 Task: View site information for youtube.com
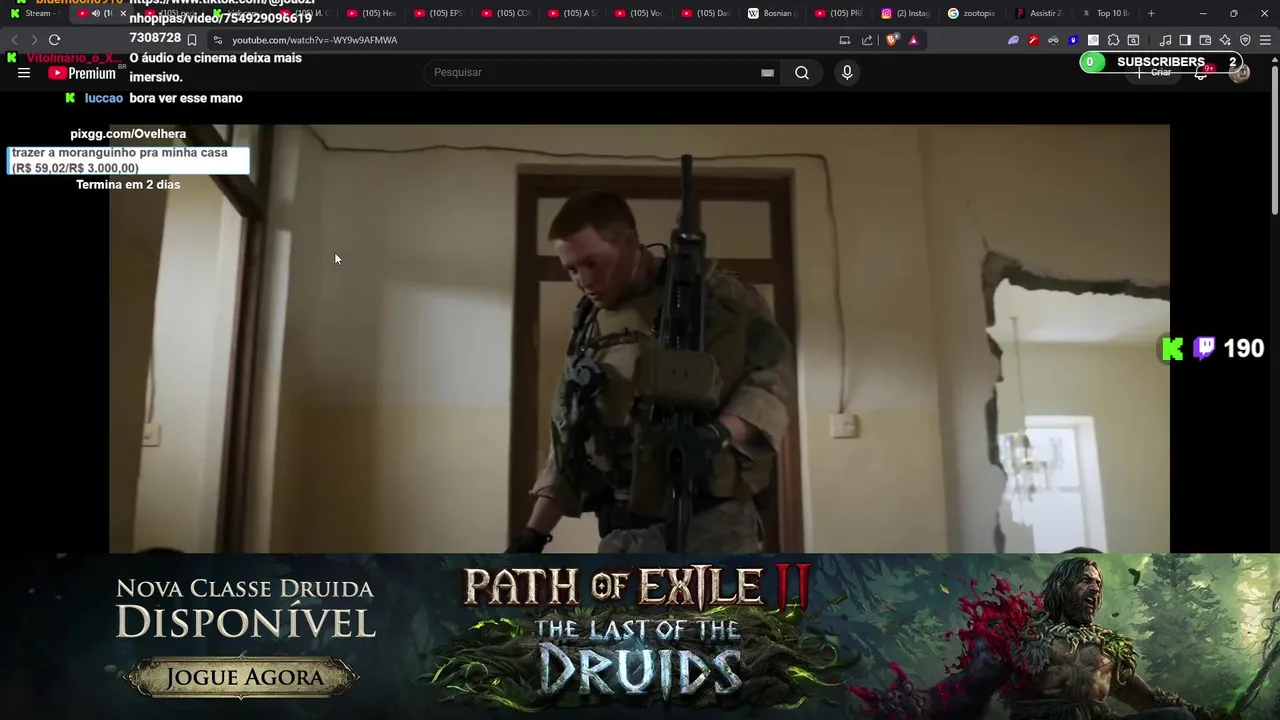[218, 40]
